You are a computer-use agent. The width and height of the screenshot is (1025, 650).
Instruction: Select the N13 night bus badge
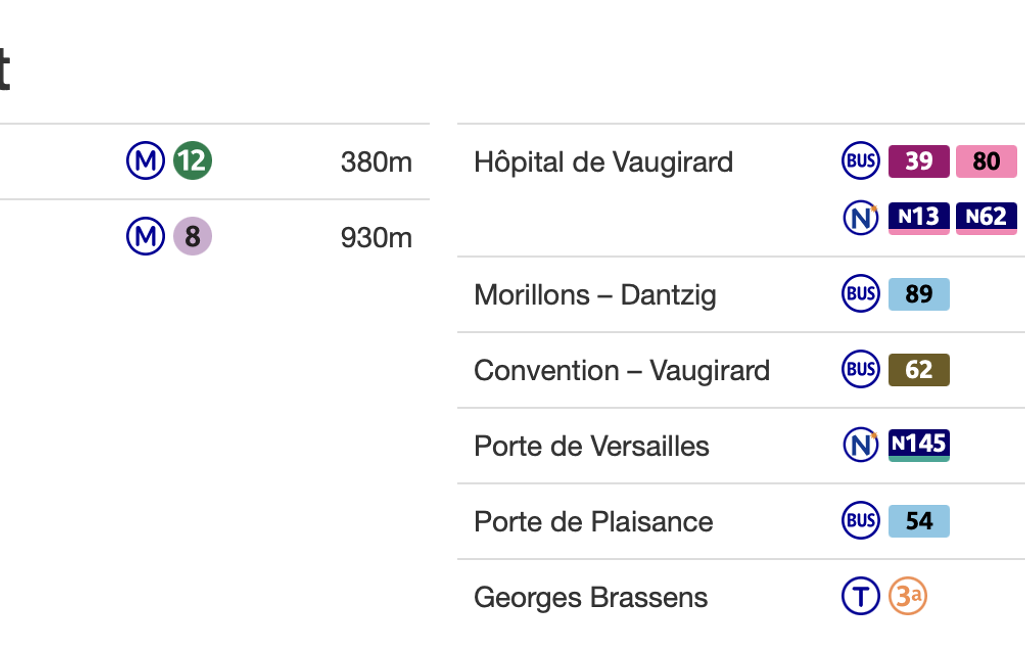(918, 217)
